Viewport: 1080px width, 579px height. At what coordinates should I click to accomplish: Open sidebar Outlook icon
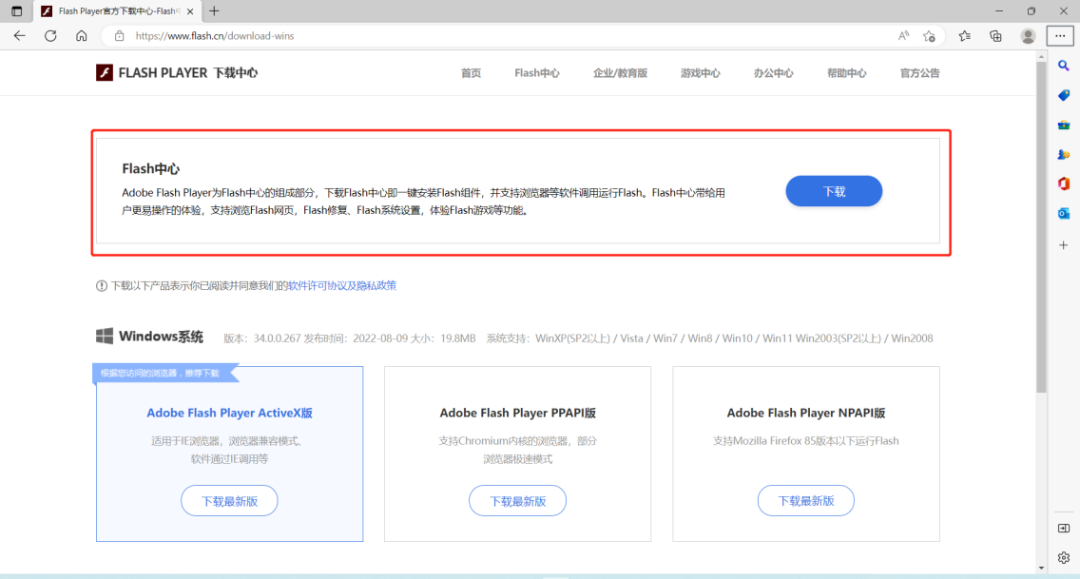pos(1063,213)
